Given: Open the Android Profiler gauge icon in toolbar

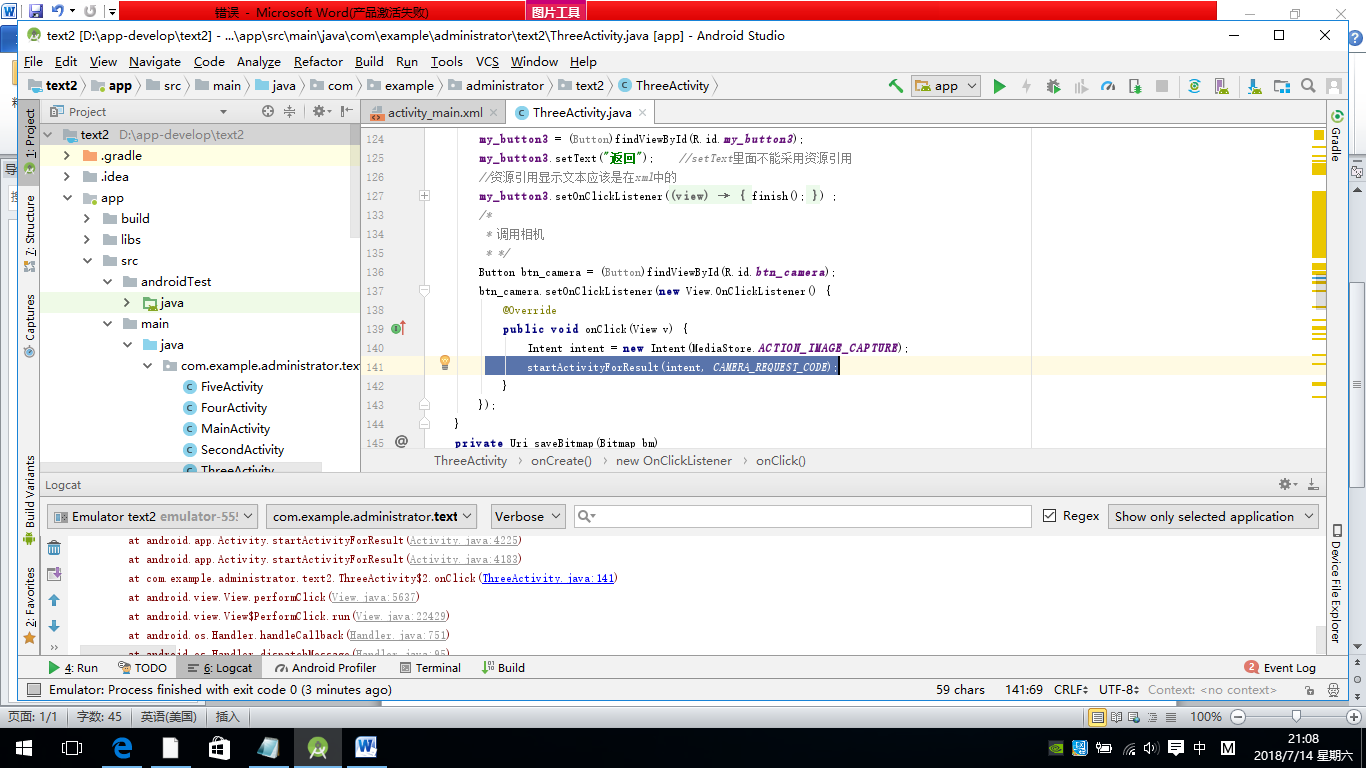Looking at the screenshot, I should pyautogui.click(x=1107, y=86).
